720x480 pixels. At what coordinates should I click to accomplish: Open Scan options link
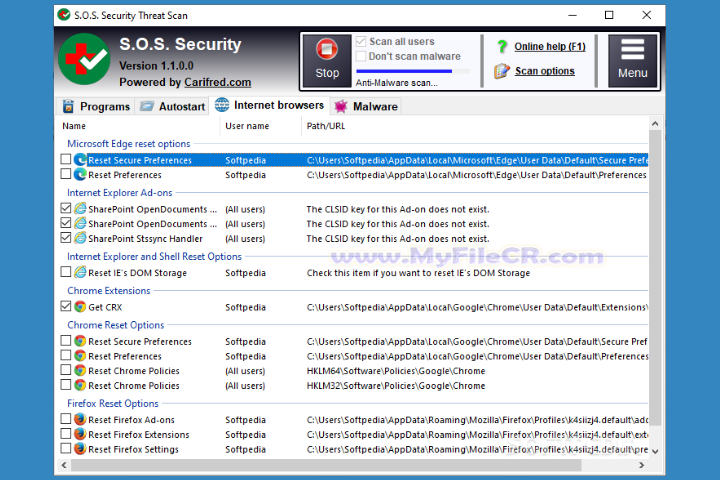[545, 71]
